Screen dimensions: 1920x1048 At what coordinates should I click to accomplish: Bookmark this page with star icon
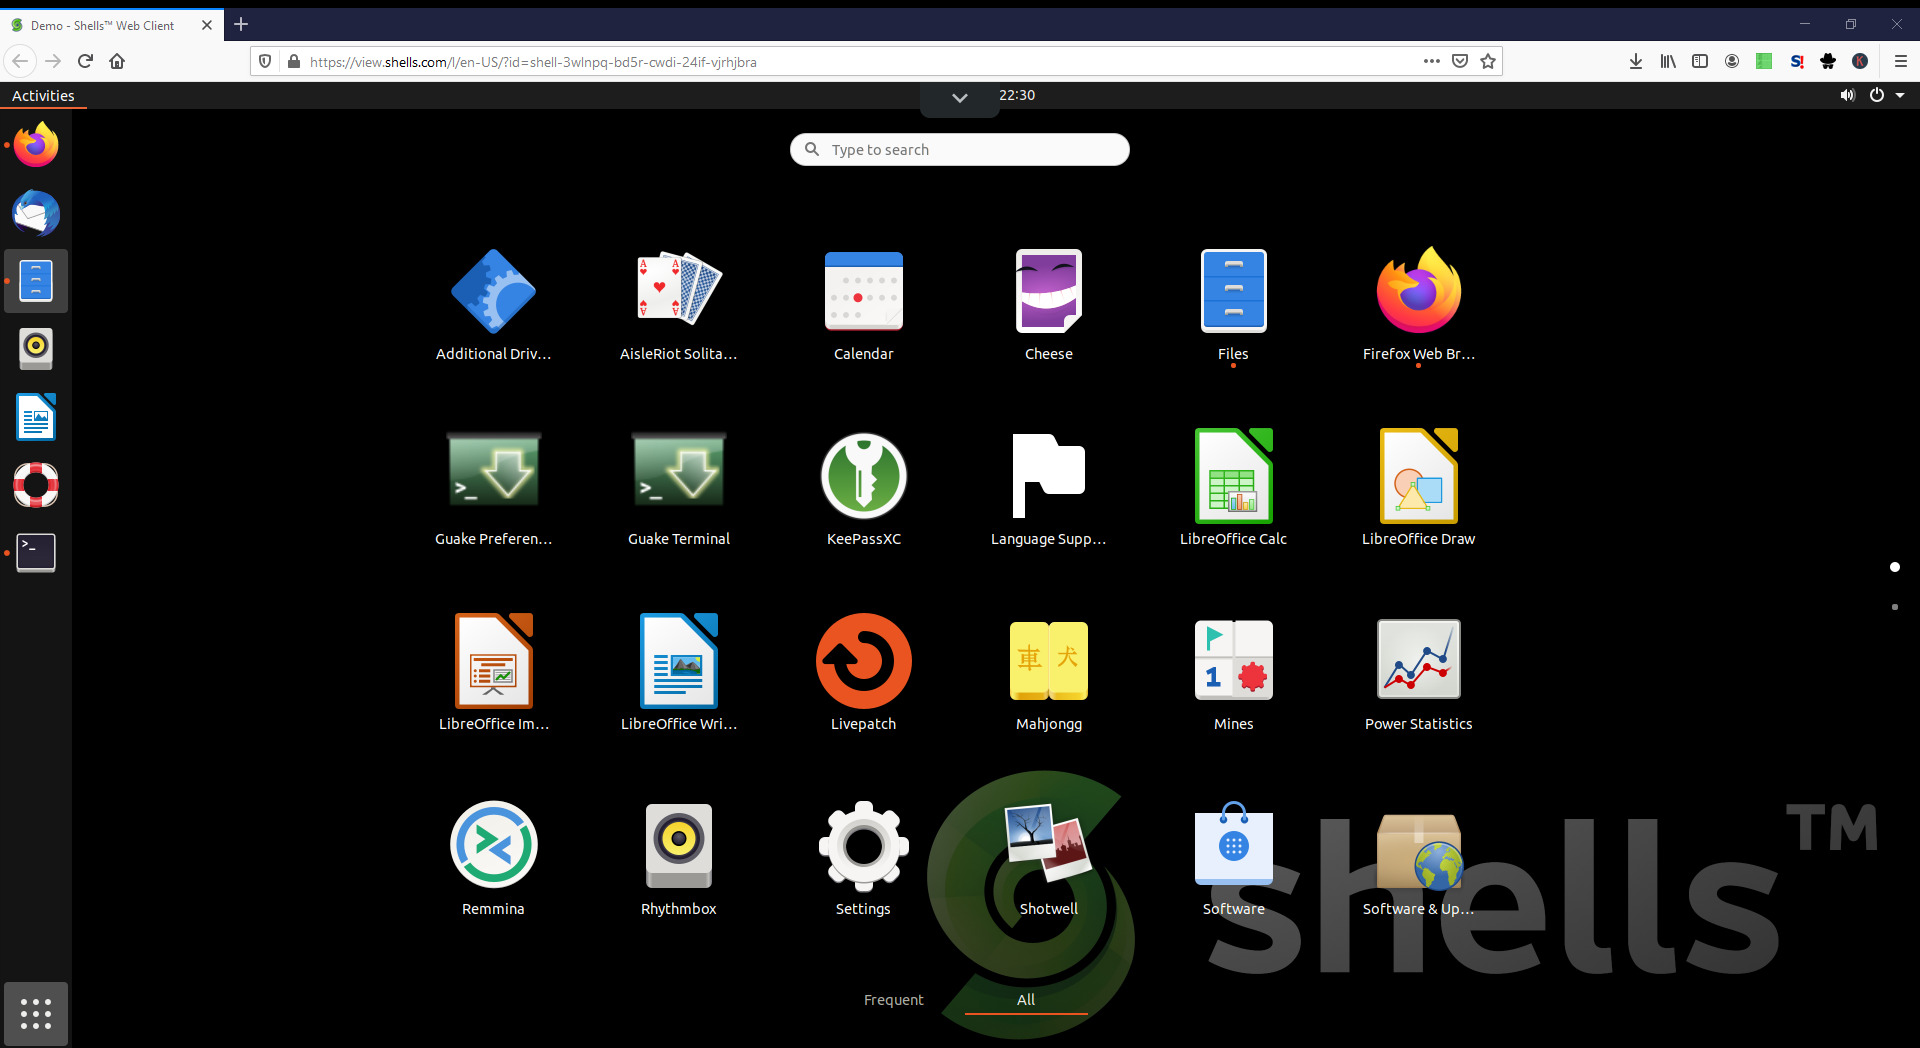[1488, 61]
